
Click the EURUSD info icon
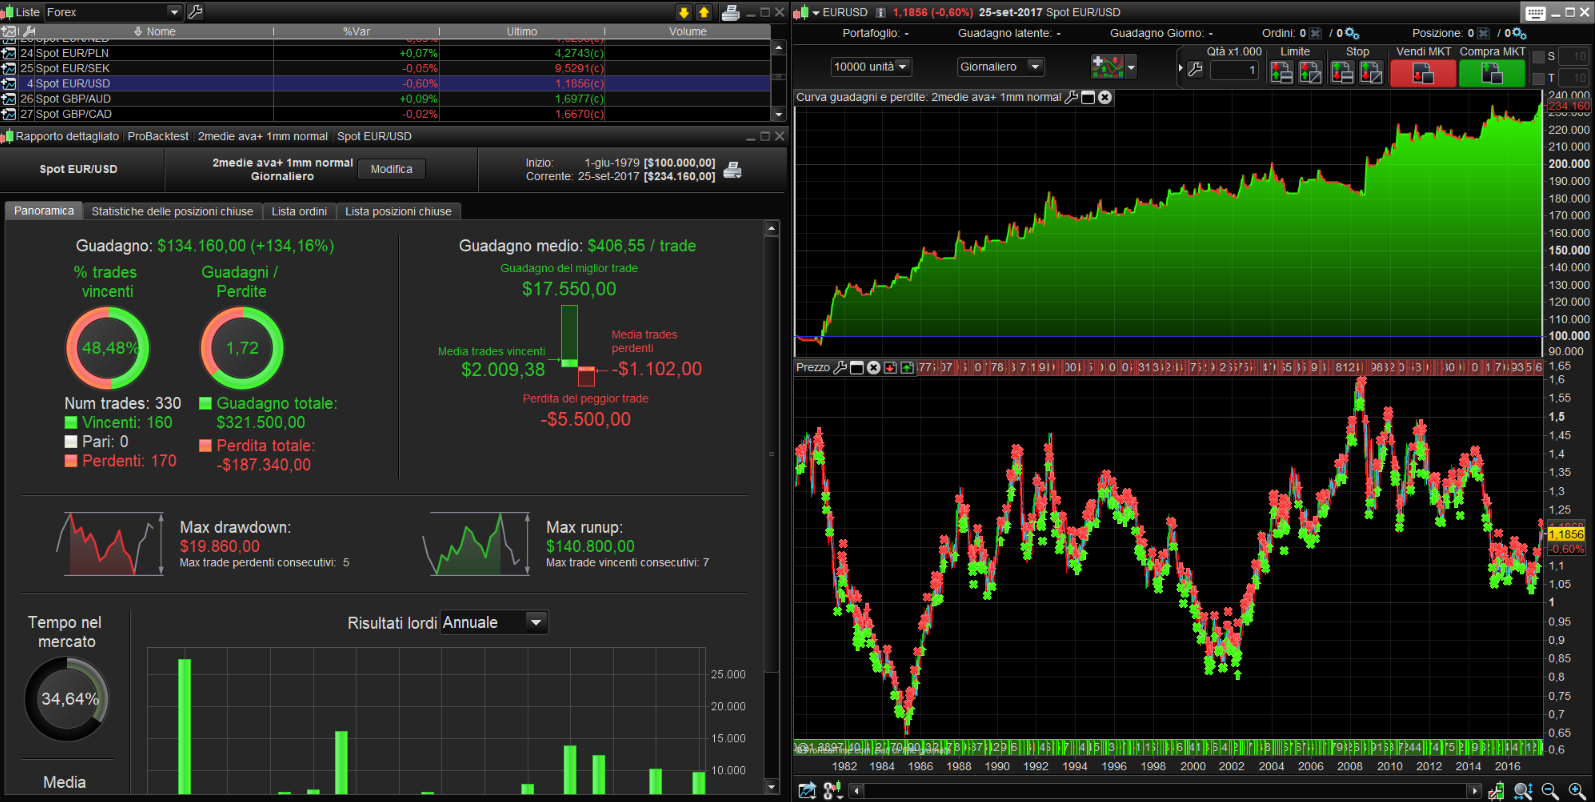(881, 13)
